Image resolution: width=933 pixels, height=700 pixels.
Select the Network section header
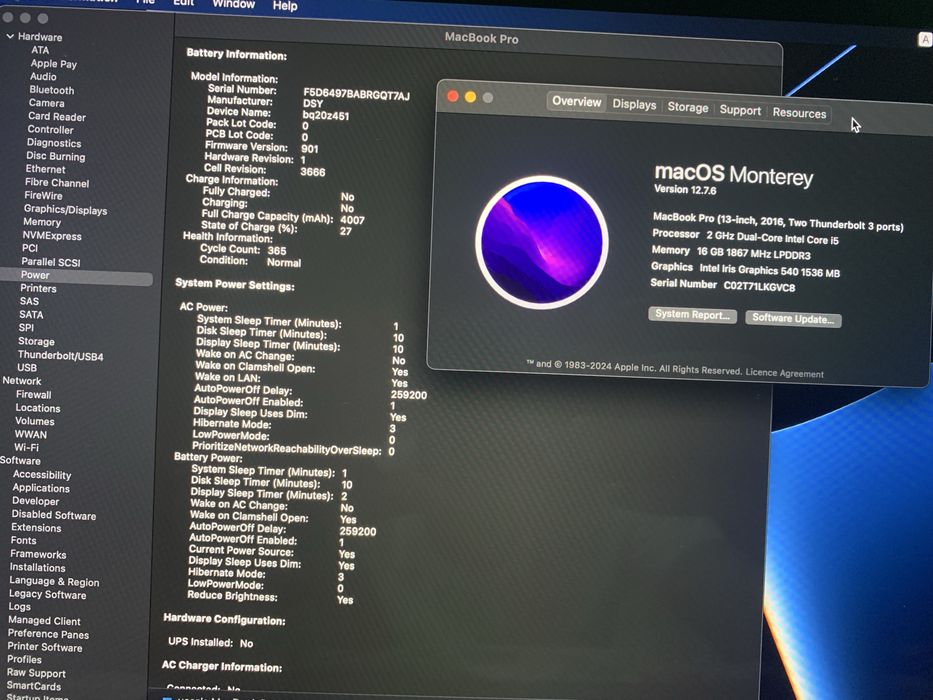pos(22,381)
